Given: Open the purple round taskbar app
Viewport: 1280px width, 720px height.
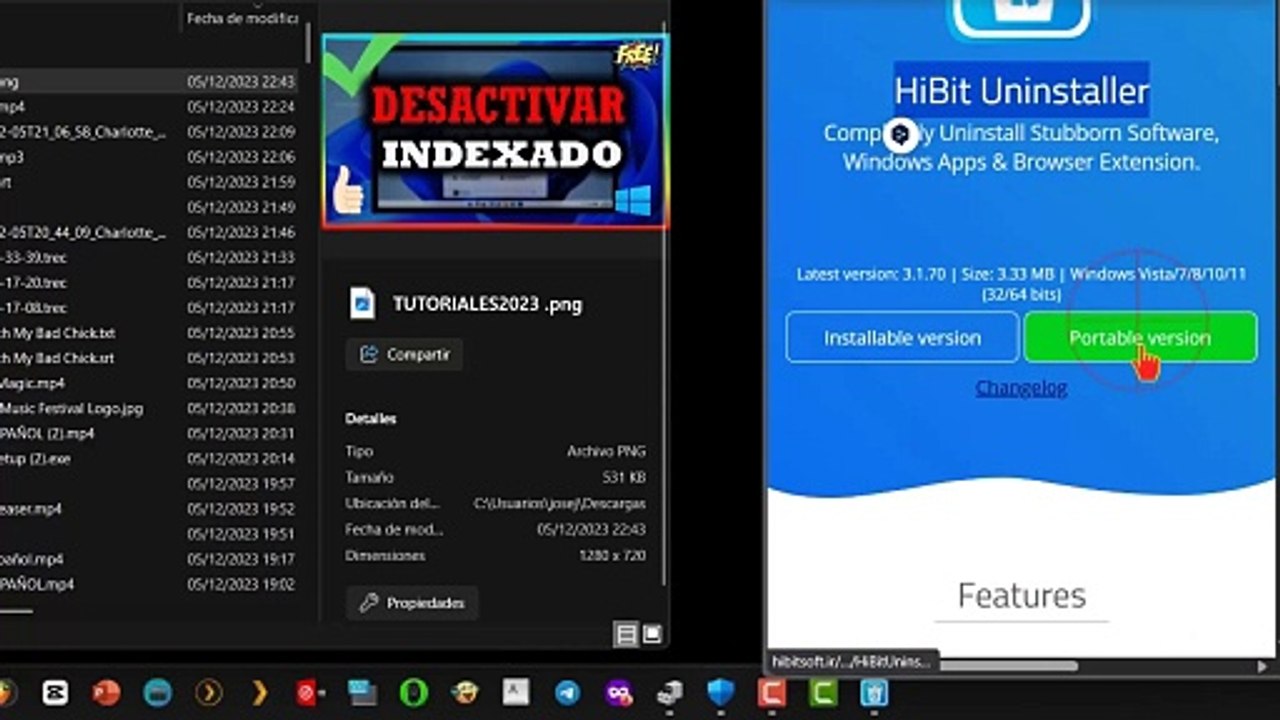Looking at the screenshot, I should coord(618,692).
